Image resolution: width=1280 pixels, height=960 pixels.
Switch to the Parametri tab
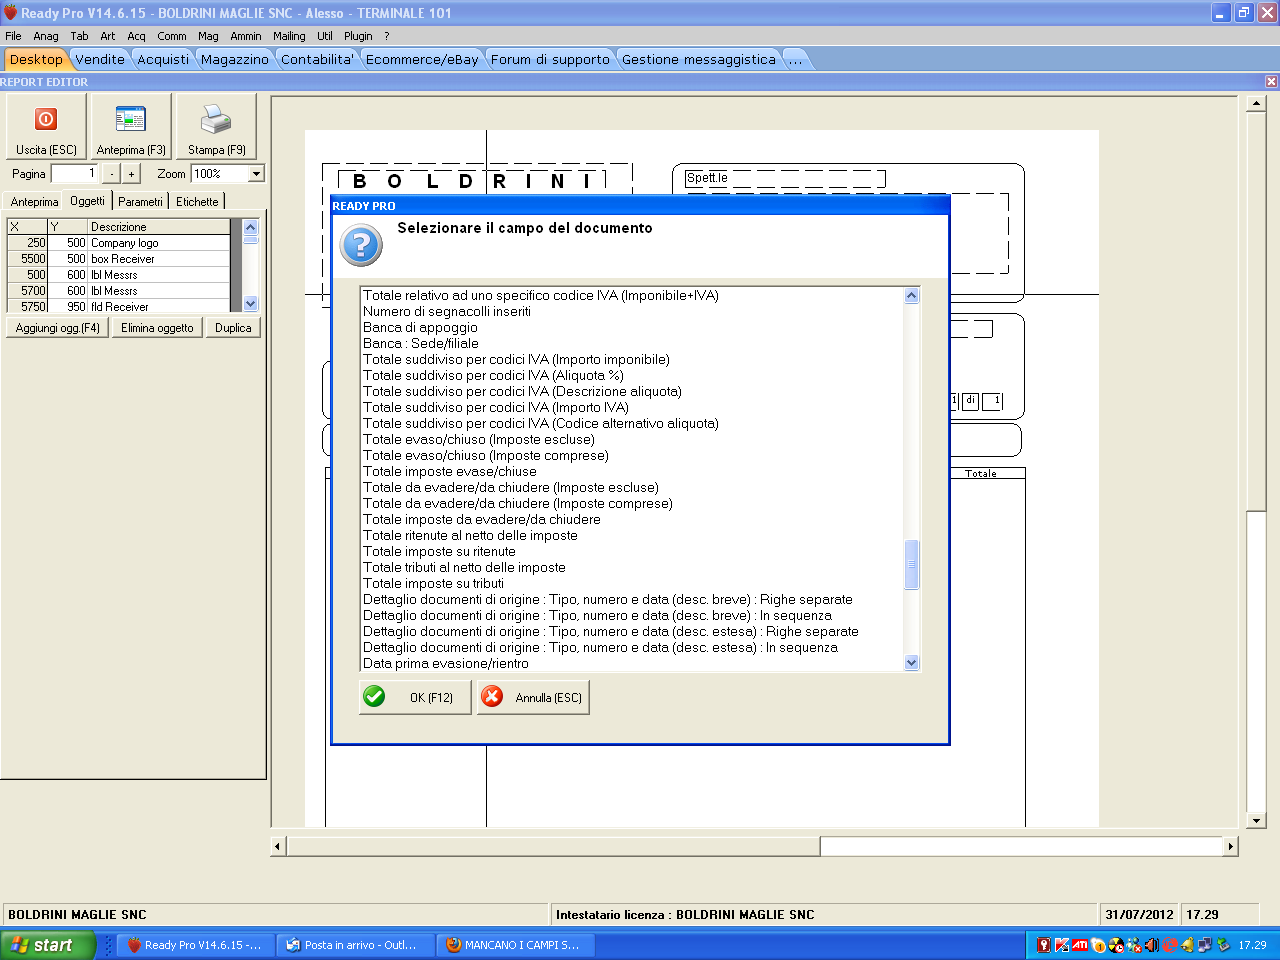[x=140, y=202]
